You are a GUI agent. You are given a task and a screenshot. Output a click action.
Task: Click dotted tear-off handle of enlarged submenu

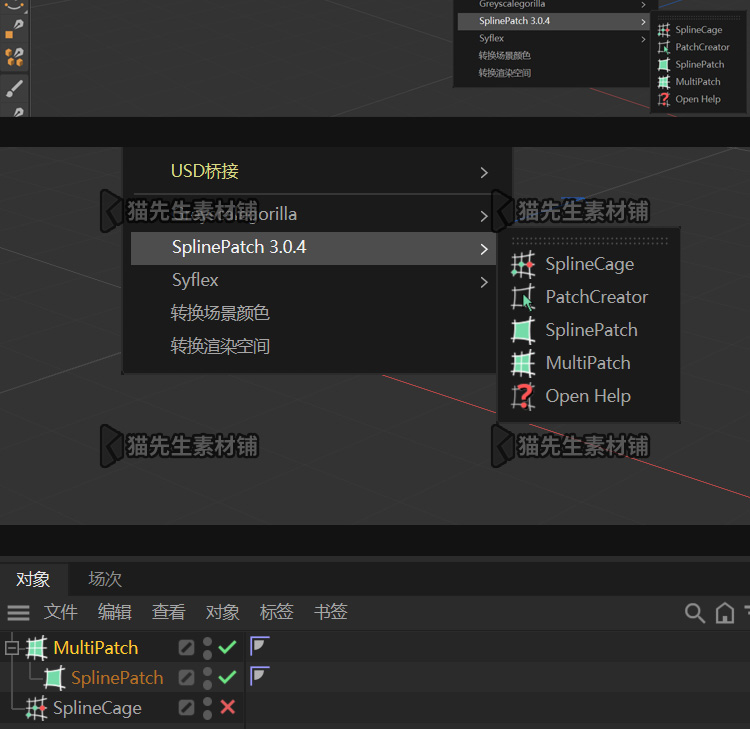(x=589, y=241)
